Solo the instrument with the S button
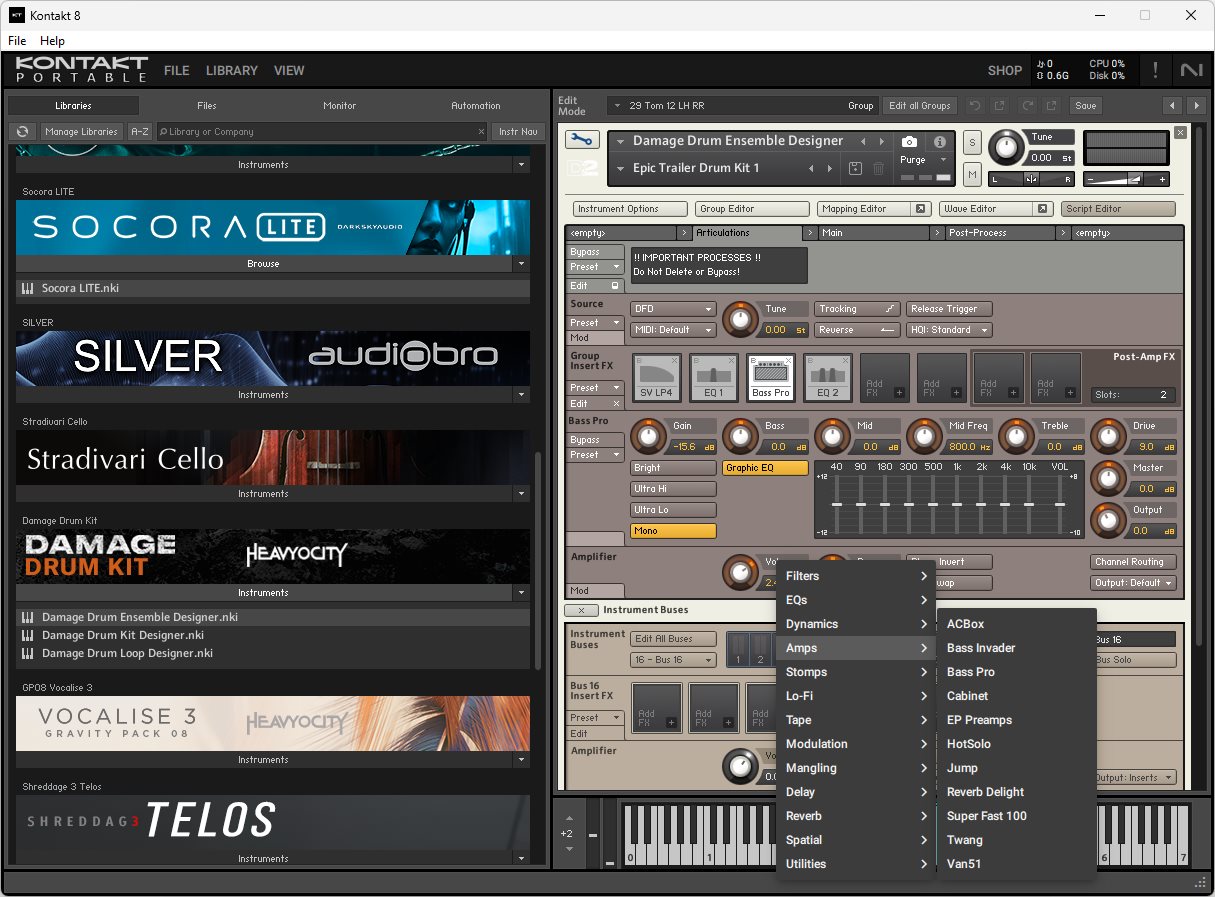Viewport: 1215px width, 897px height. pos(972,142)
